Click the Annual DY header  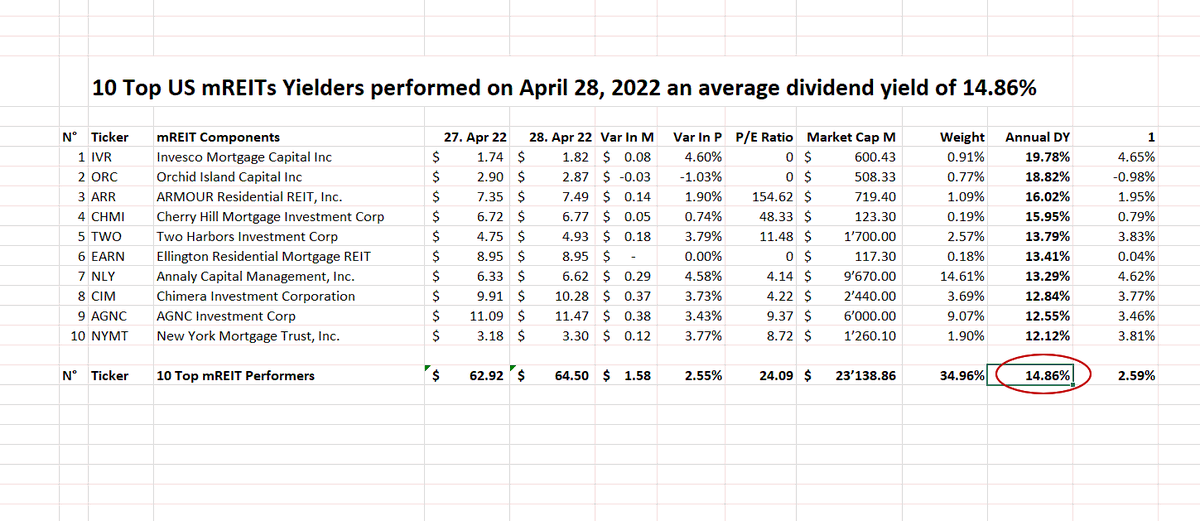pyautogui.click(x=1037, y=137)
